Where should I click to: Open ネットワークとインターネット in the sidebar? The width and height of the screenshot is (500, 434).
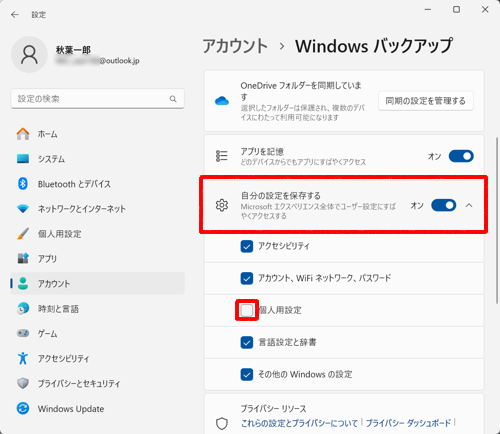coord(97,209)
